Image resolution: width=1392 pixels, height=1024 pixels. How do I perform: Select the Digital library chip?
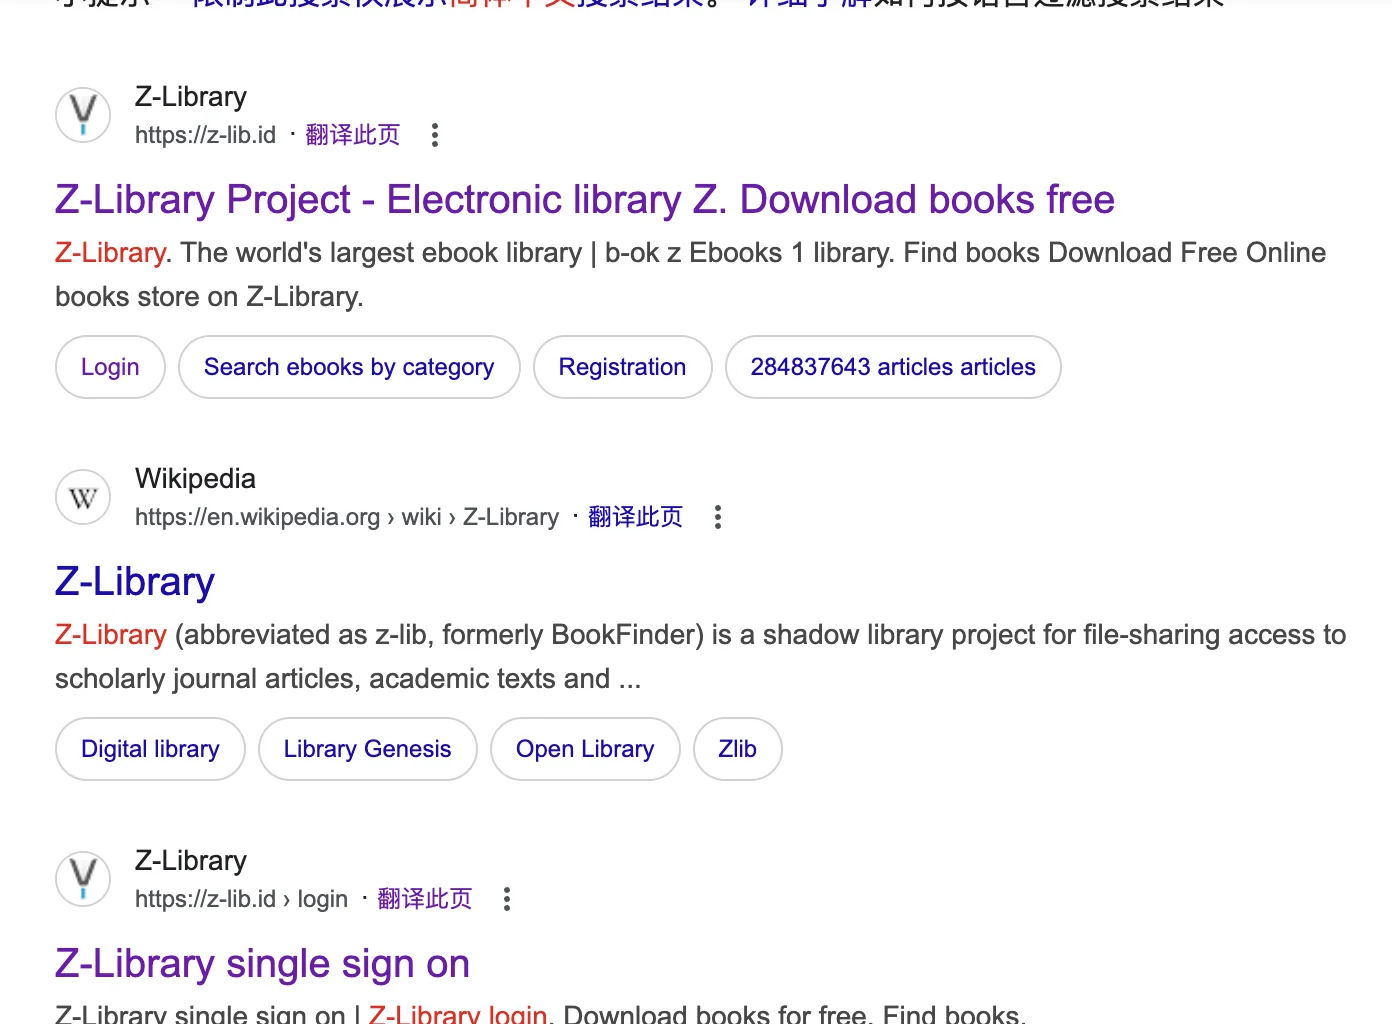tap(150, 749)
